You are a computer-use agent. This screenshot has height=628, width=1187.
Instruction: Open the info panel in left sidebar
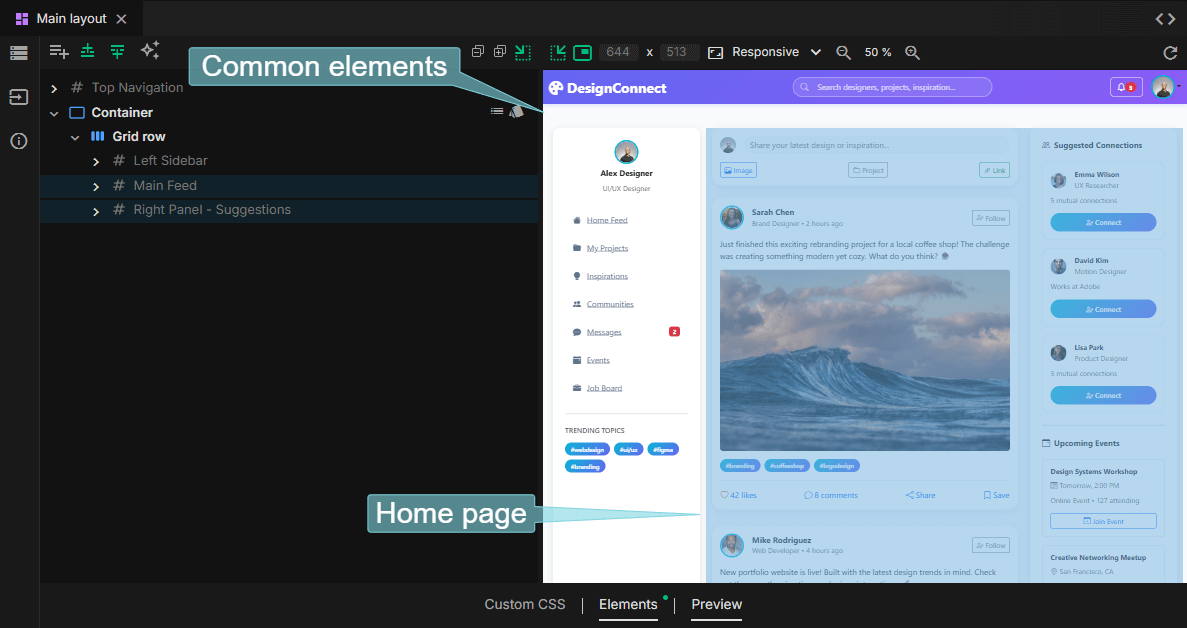point(19,141)
